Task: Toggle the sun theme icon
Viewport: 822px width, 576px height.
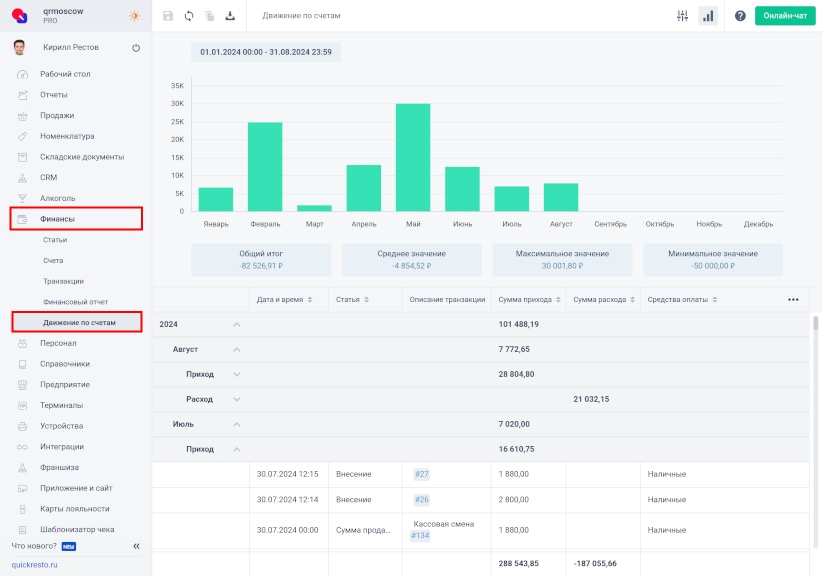Action: [x=135, y=16]
